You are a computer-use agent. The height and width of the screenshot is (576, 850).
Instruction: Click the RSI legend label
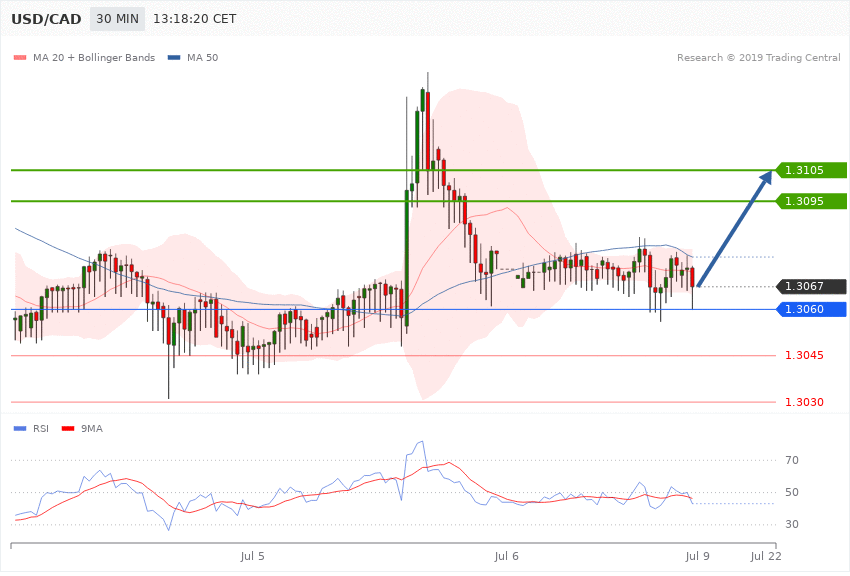pyautogui.click(x=41, y=429)
